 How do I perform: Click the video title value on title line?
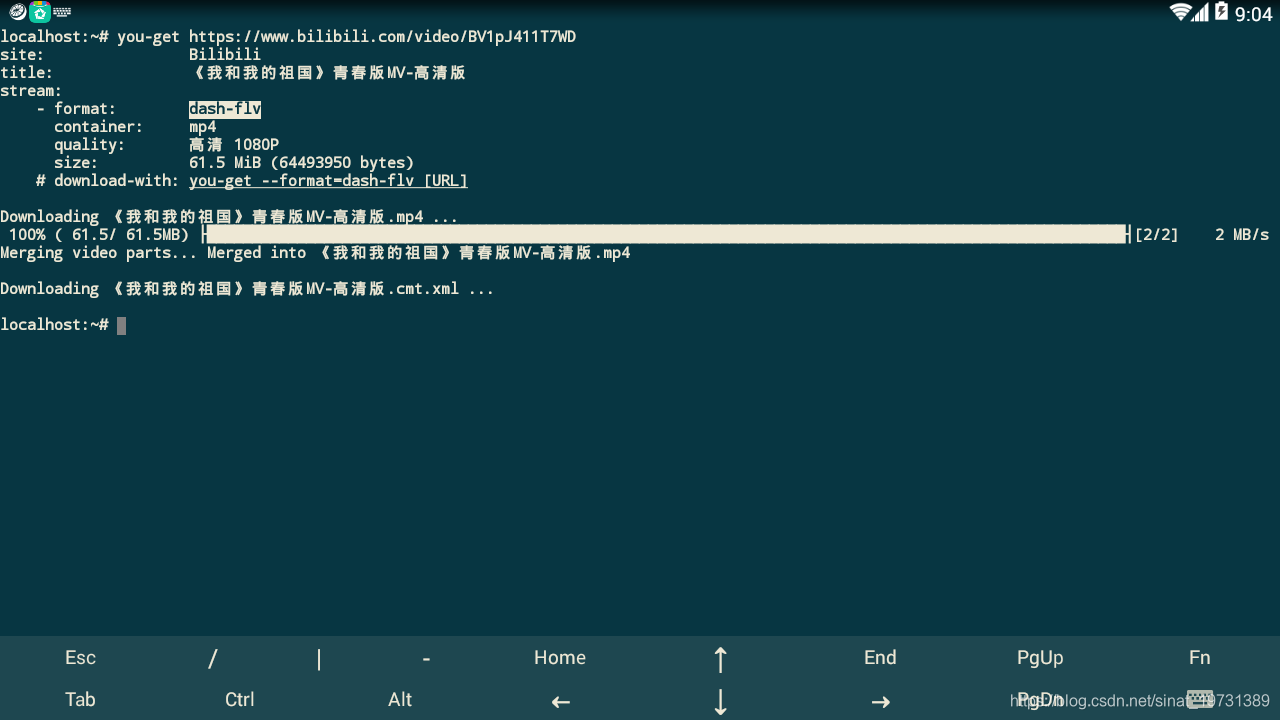click(327, 73)
